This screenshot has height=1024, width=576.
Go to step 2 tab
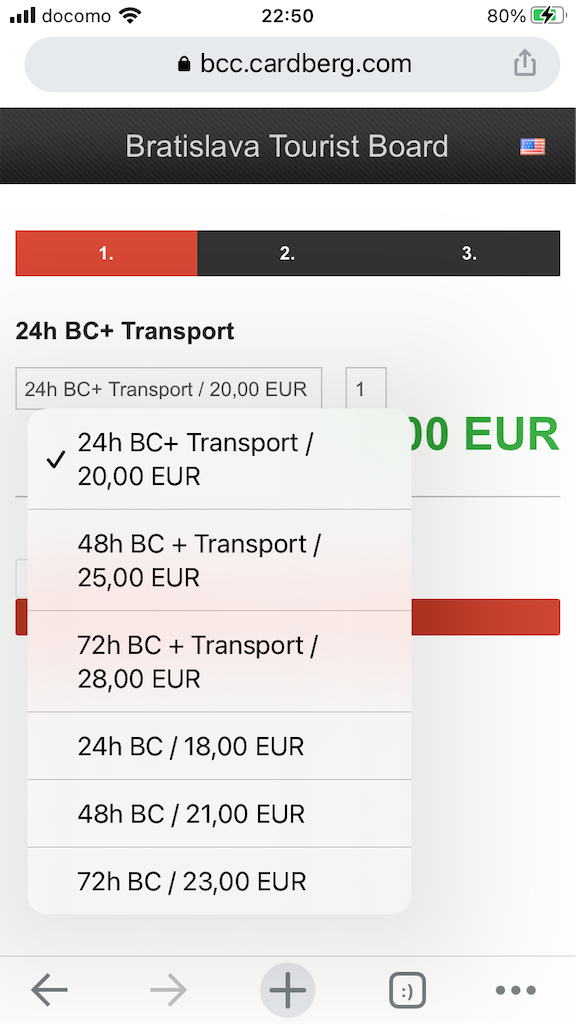click(287, 253)
